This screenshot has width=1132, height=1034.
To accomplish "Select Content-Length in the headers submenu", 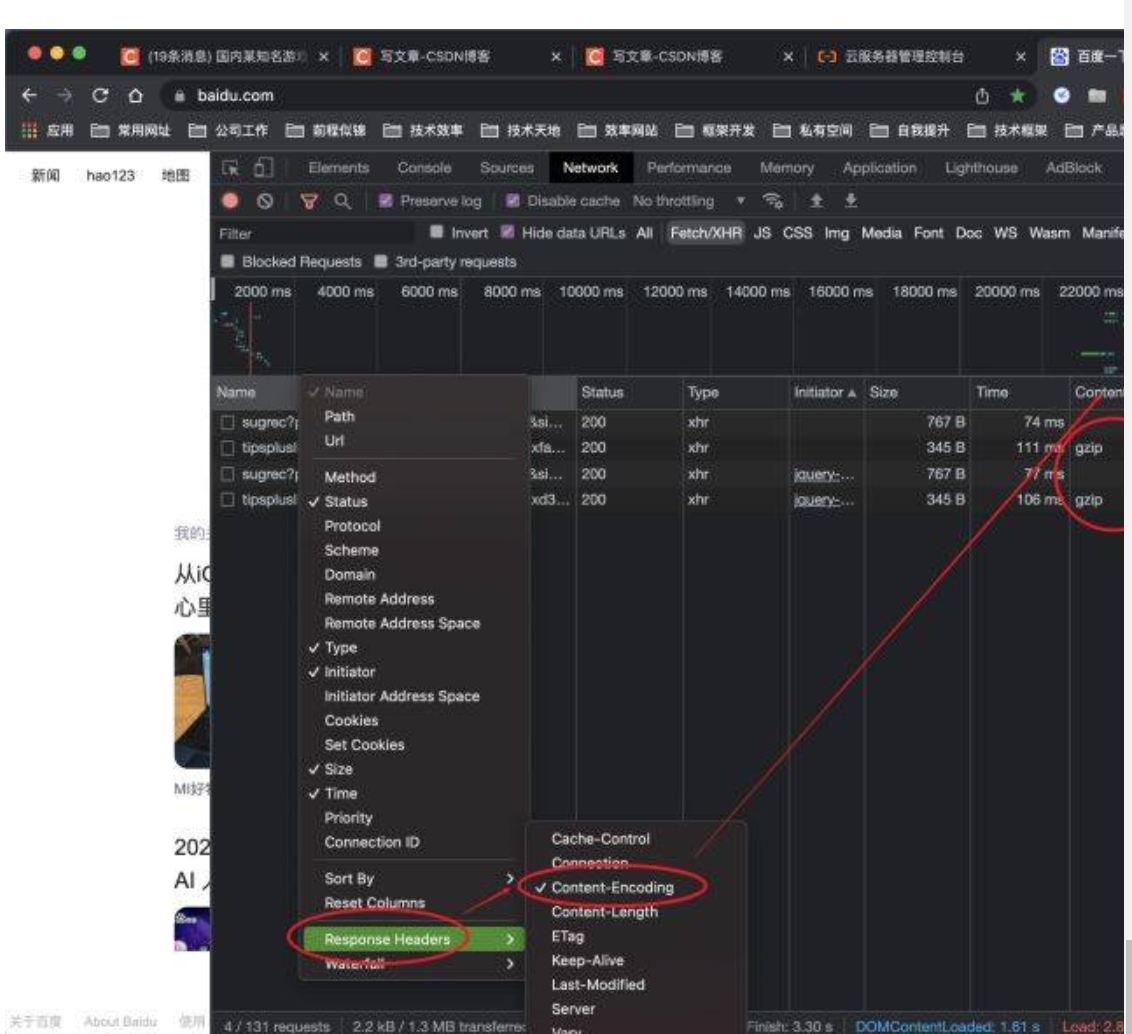I will tap(604, 912).
